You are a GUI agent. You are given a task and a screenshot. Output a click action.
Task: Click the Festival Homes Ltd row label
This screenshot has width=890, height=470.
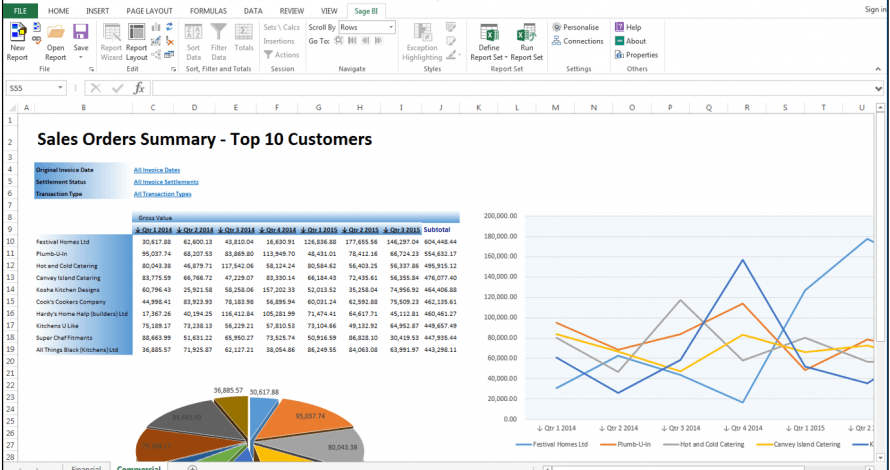click(62, 241)
